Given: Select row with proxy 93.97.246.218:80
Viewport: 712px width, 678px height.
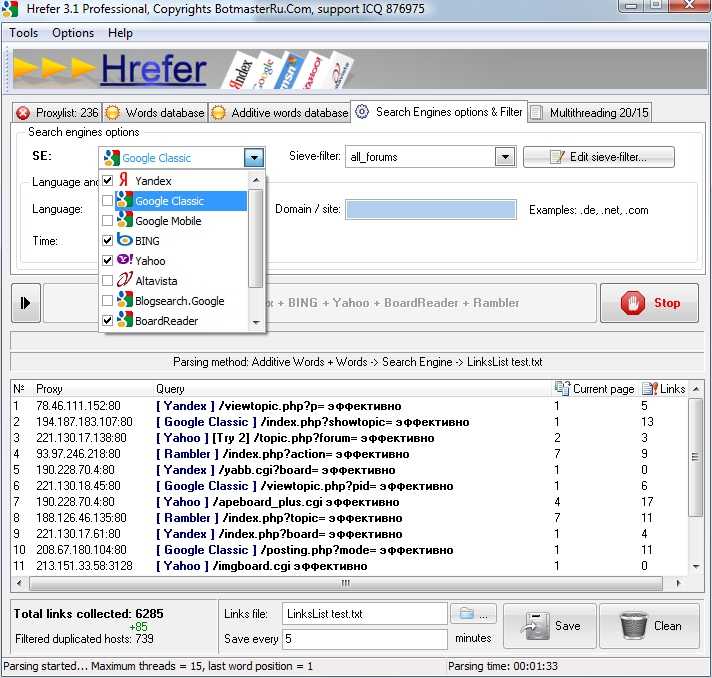Looking at the screenshot, I should coord(350,454).
